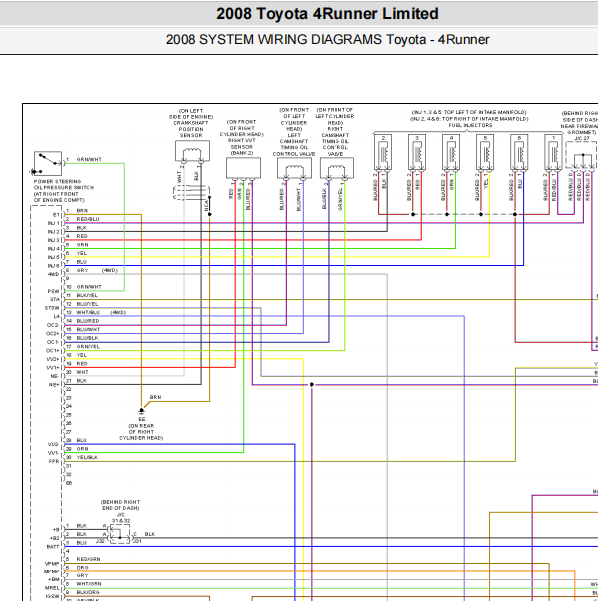The image size is (598, 601).
Task: Click the 'RED' wire label at INJ 3 pin 4
Action: (x=82, y=236)
